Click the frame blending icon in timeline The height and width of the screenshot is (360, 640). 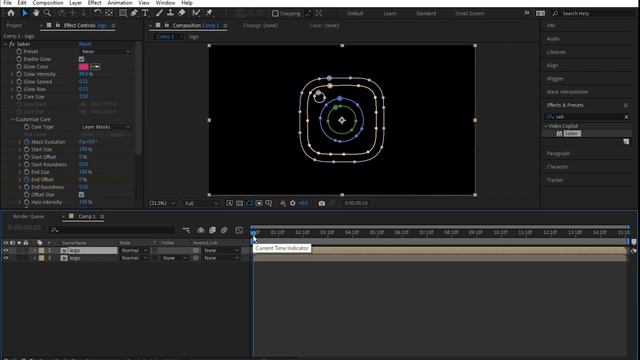tap(212, 230)
